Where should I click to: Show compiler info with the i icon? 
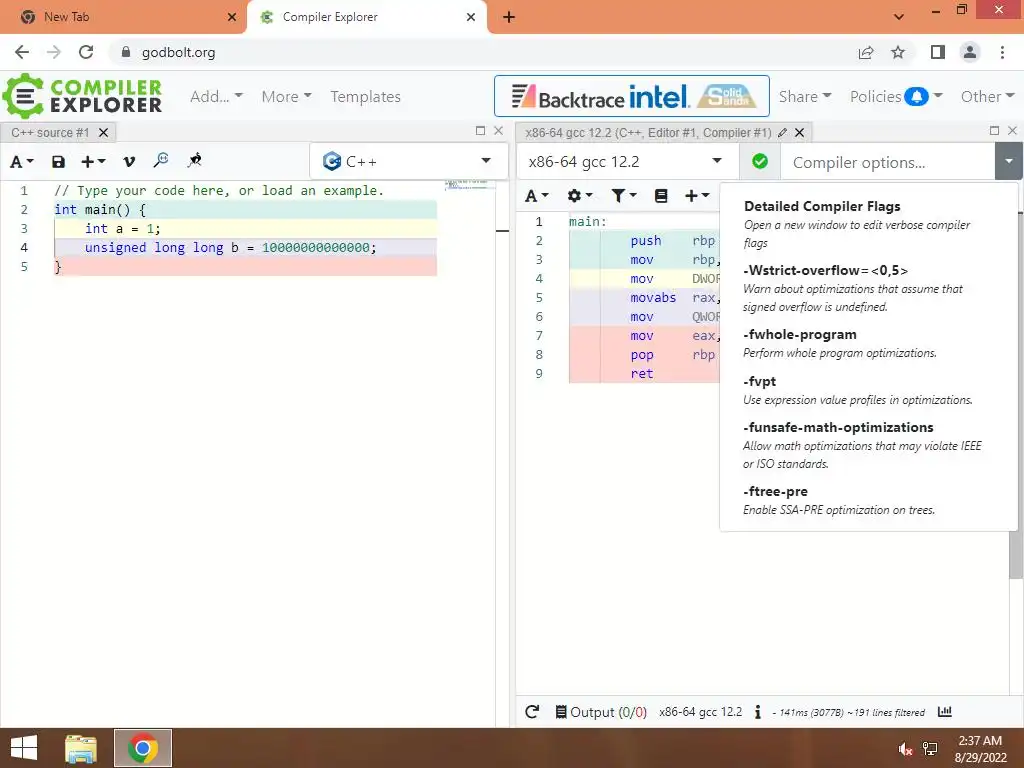coord(758,712)
